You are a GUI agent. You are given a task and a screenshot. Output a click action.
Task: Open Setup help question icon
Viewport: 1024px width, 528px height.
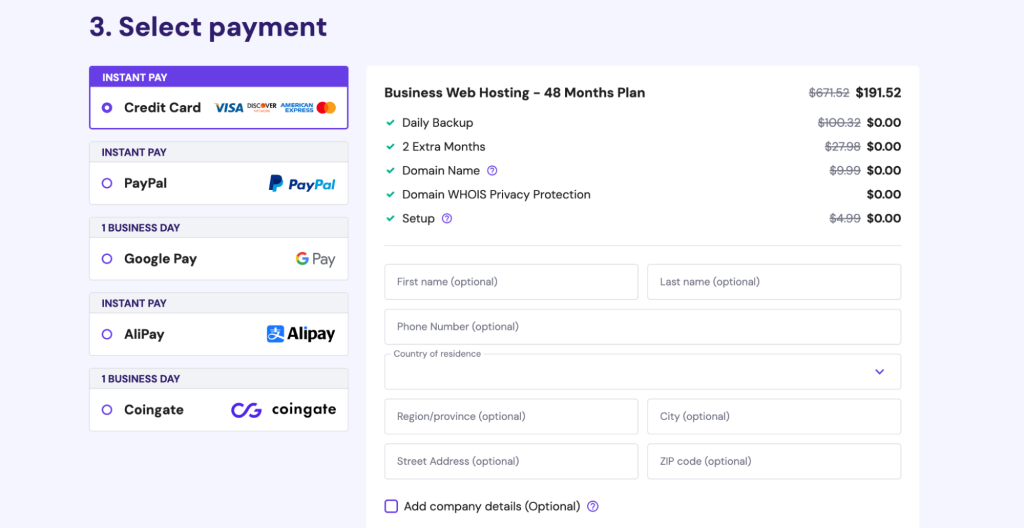click(447, 218)
